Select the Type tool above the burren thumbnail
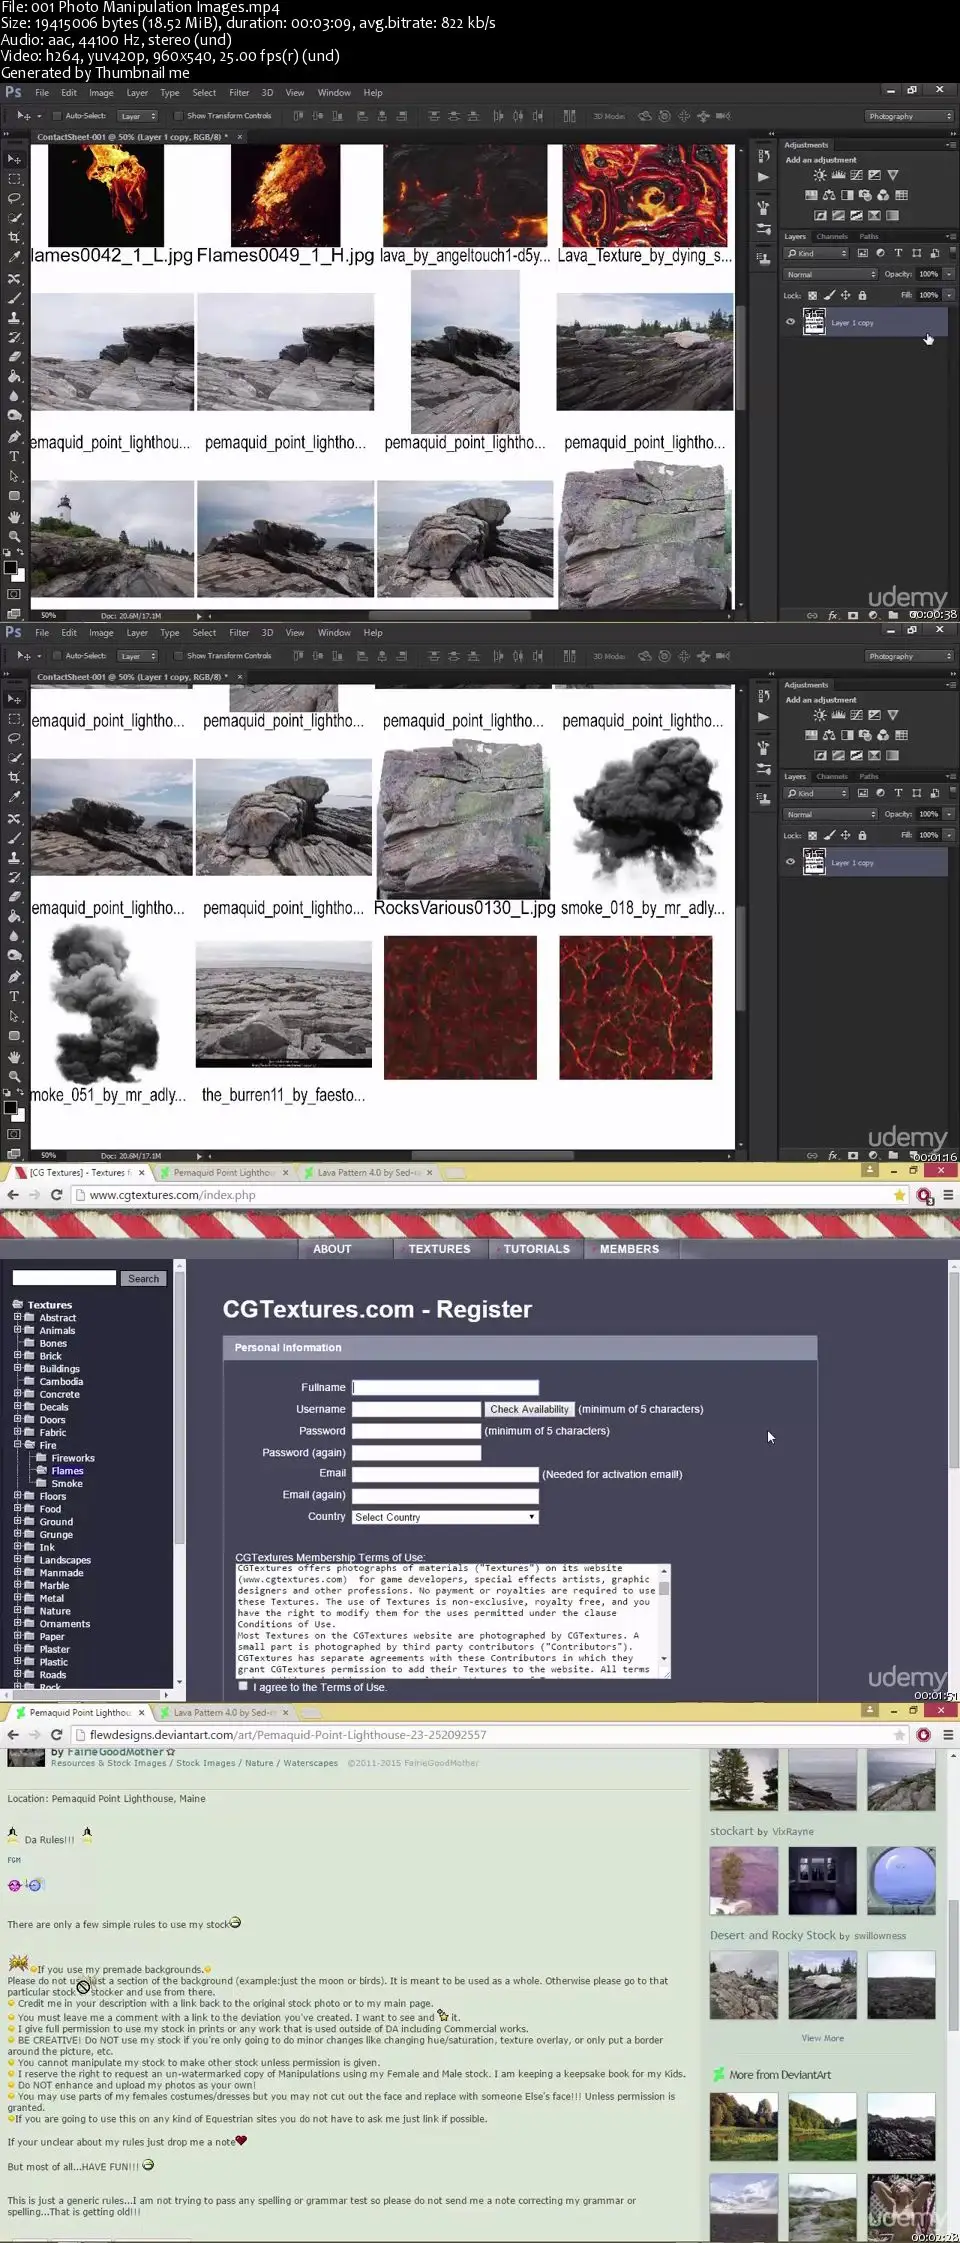 tap(14, 997)
